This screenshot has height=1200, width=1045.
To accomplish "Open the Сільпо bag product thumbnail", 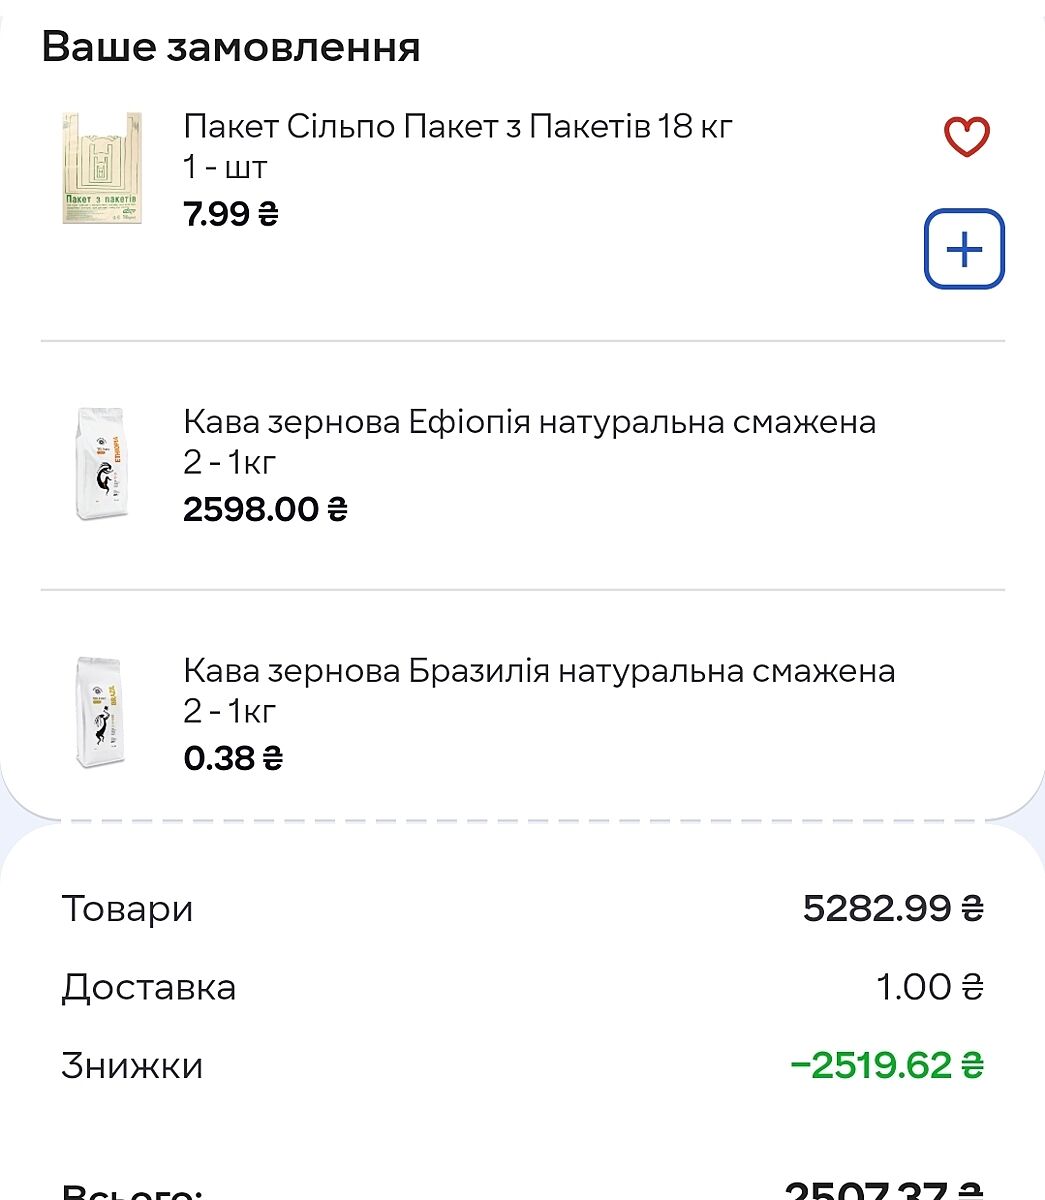I will [x=102, y=168].
